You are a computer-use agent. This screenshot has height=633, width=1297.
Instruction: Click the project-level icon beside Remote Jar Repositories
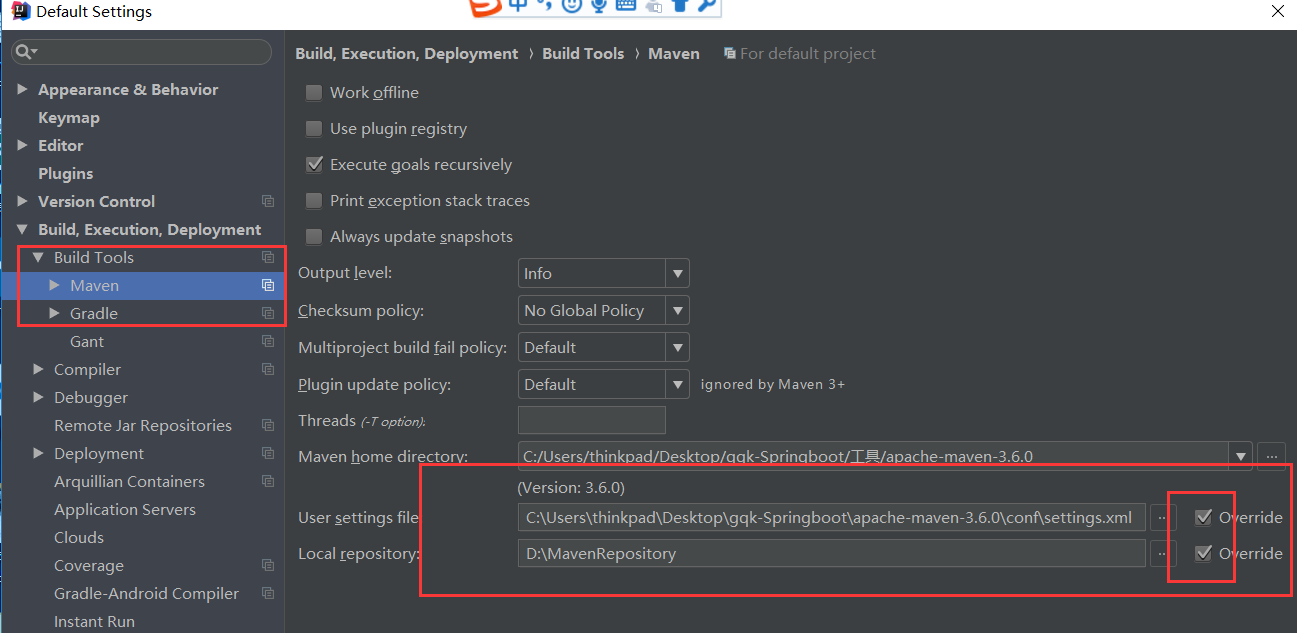[268, 426]
